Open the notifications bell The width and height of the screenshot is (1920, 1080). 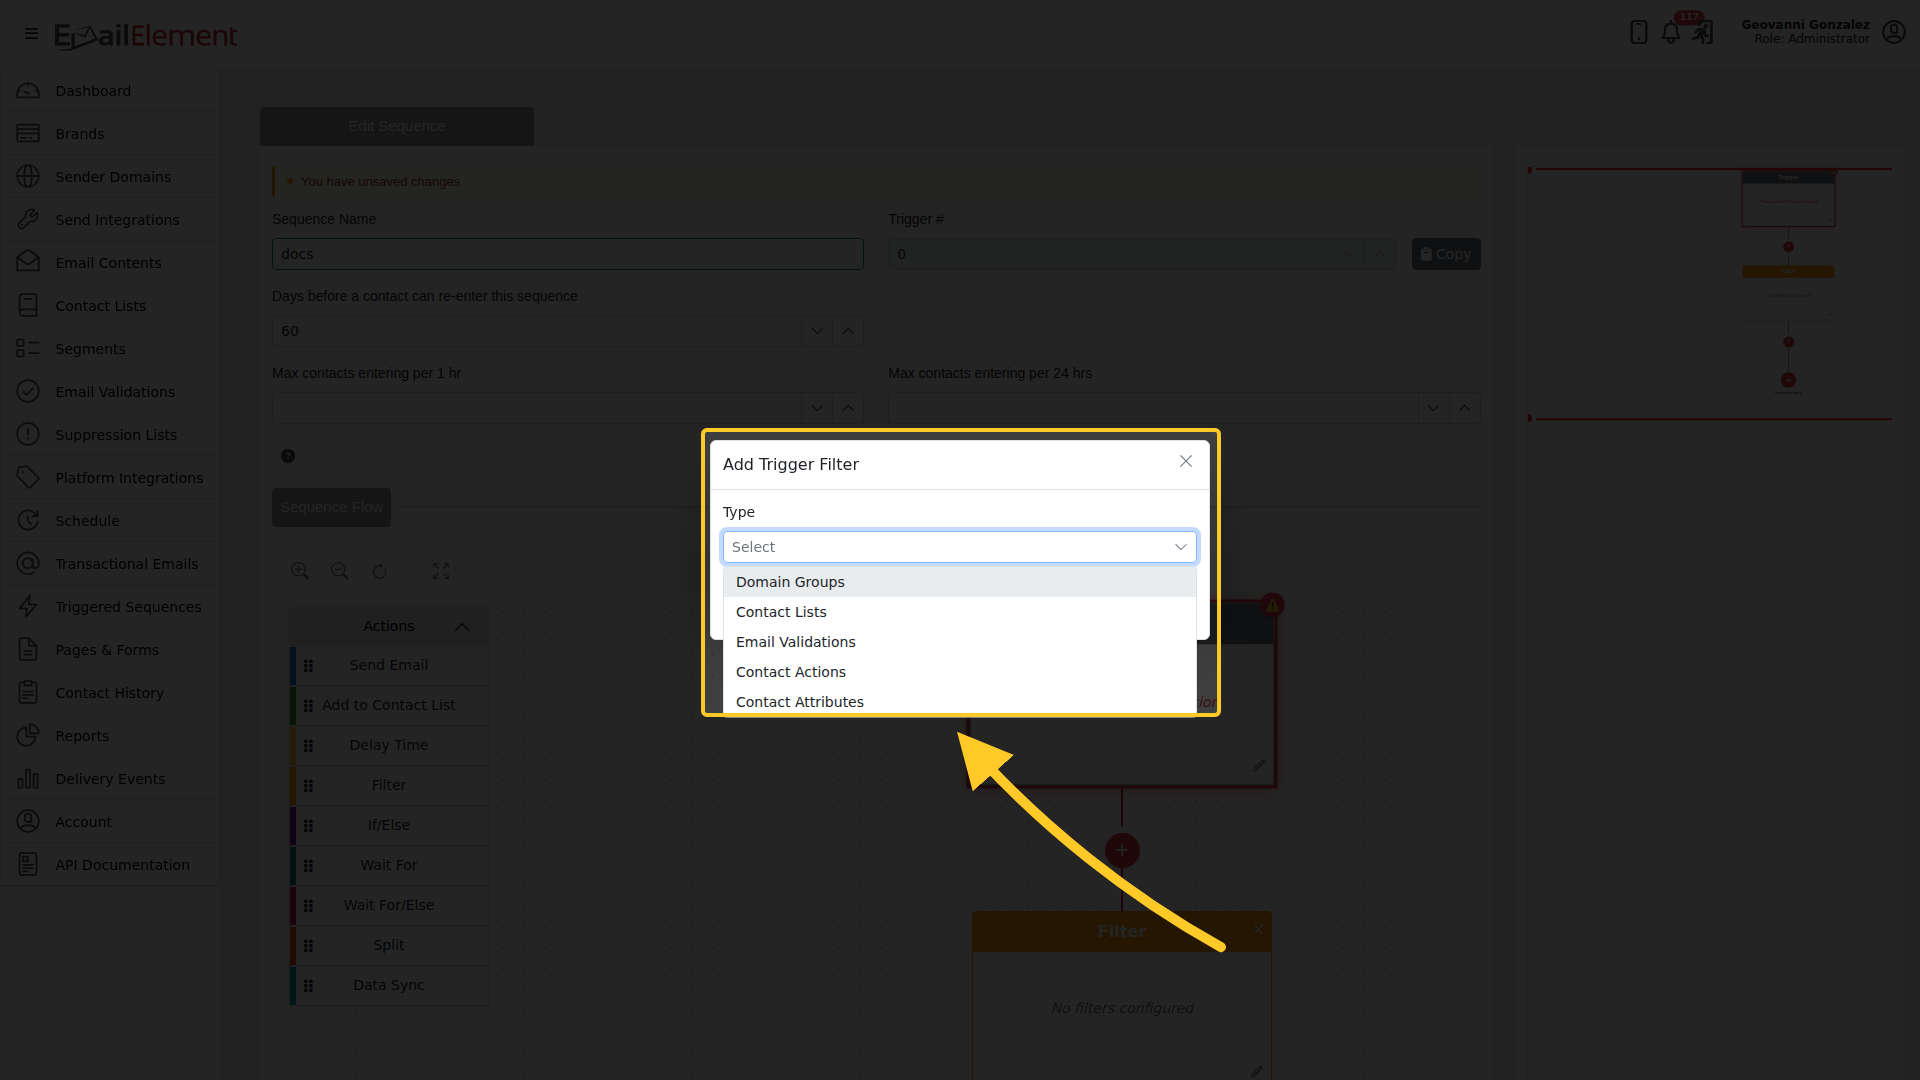point(1671,33)
